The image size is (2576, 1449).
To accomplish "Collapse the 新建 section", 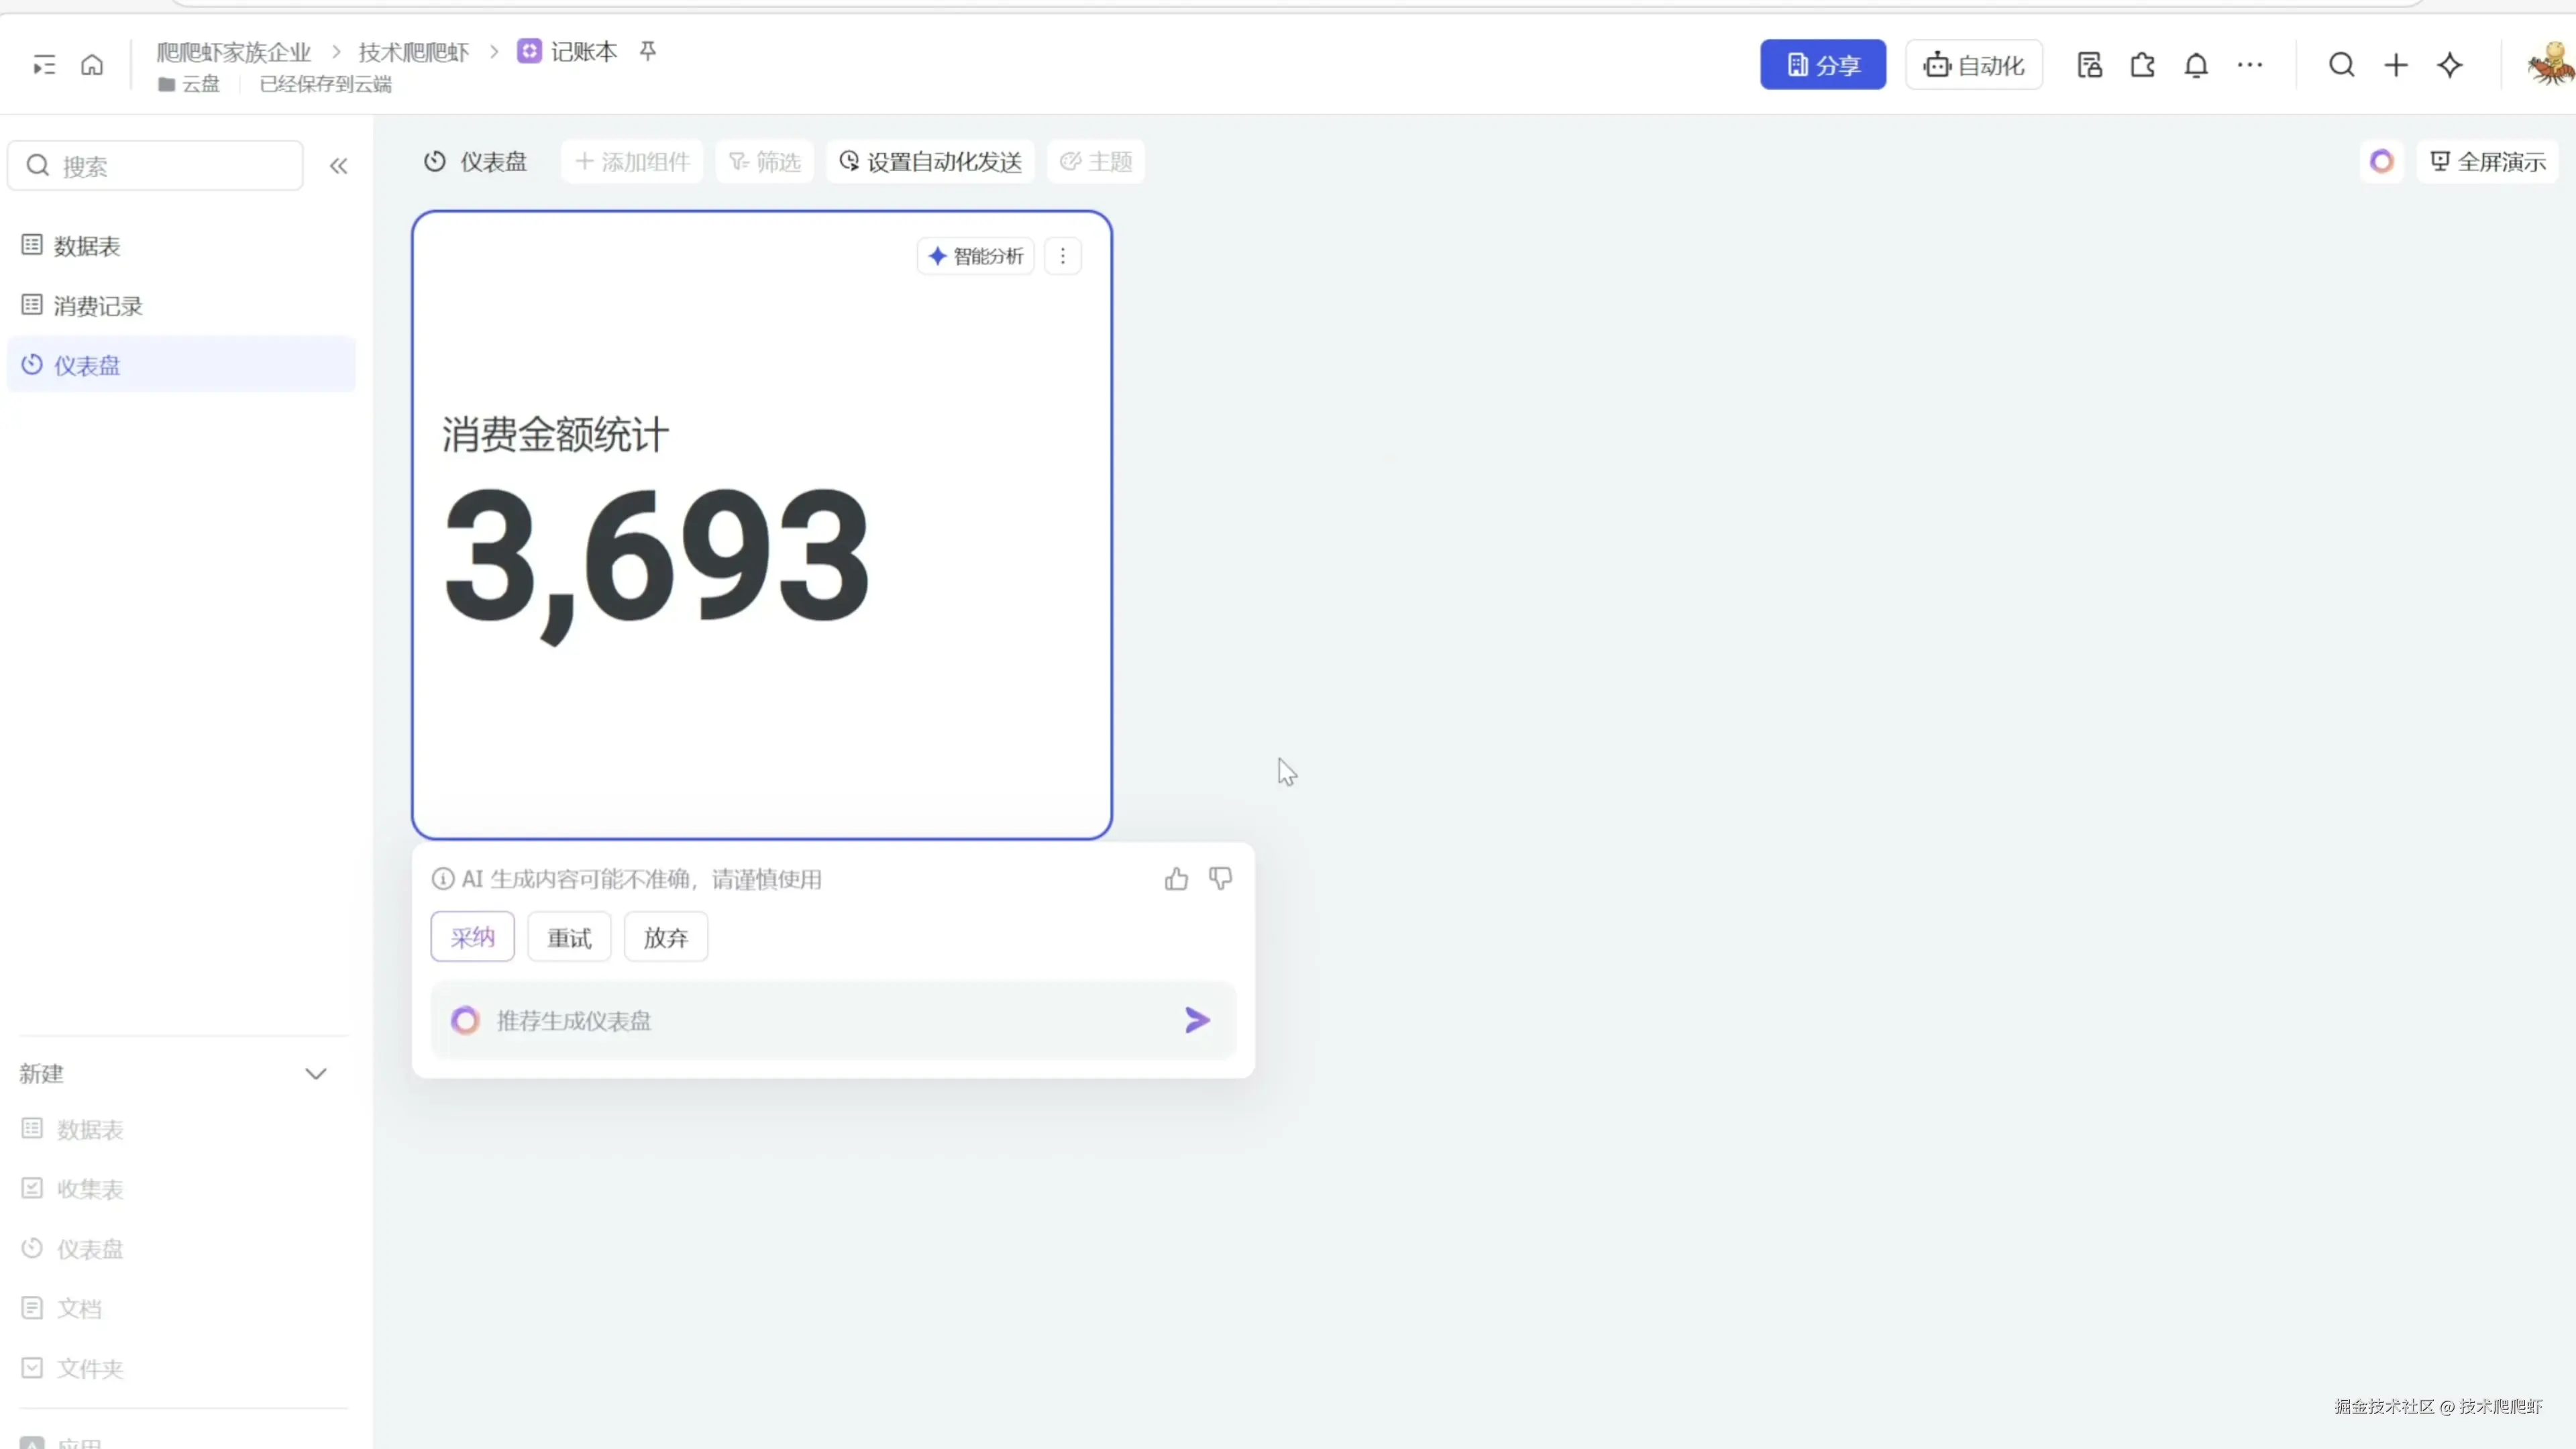I will point(315,1074).
